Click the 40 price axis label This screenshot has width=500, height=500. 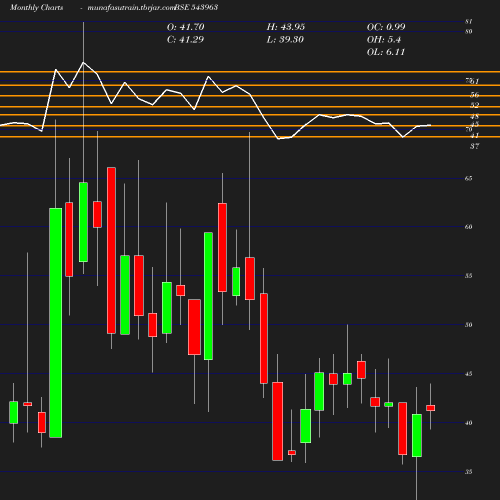(x=469, y=423)
